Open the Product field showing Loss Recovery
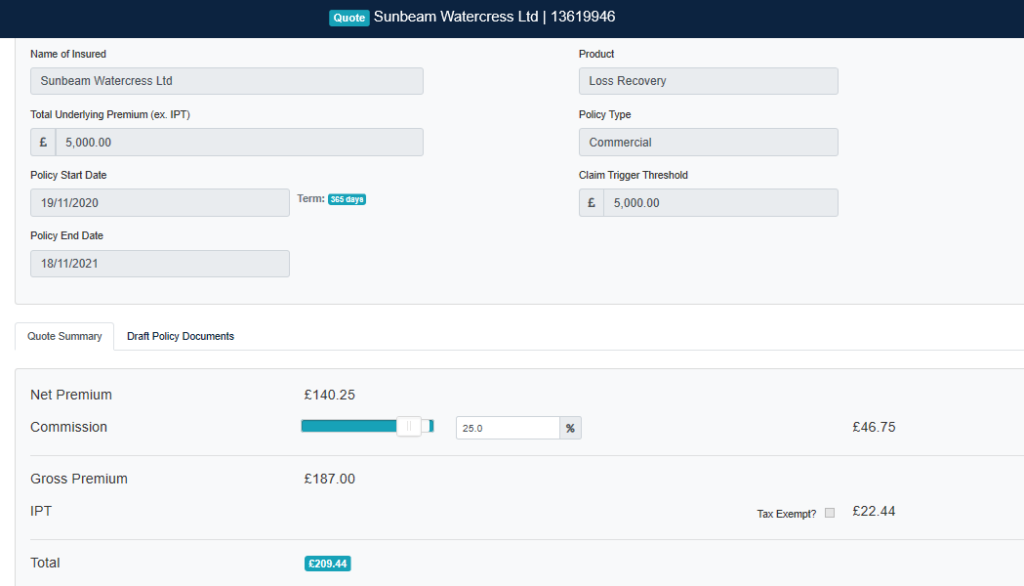The image size is (1024, 586). [708, 81]
